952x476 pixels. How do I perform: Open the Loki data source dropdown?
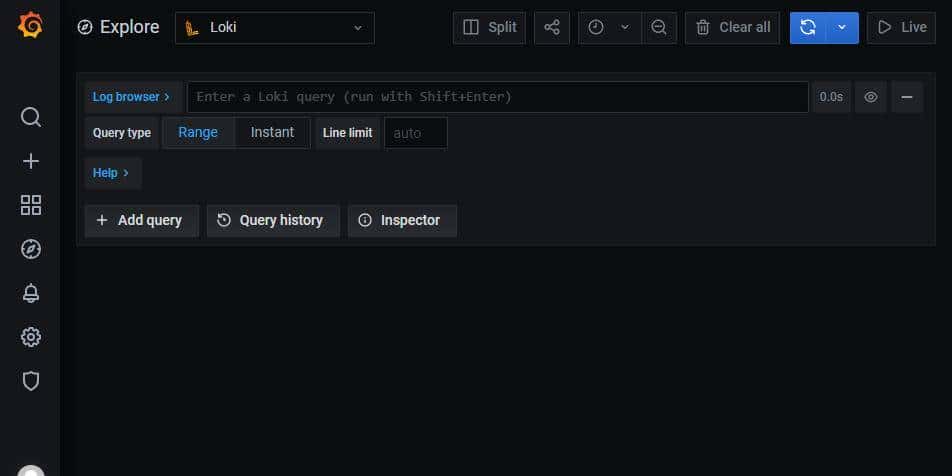tap(274, 28)
